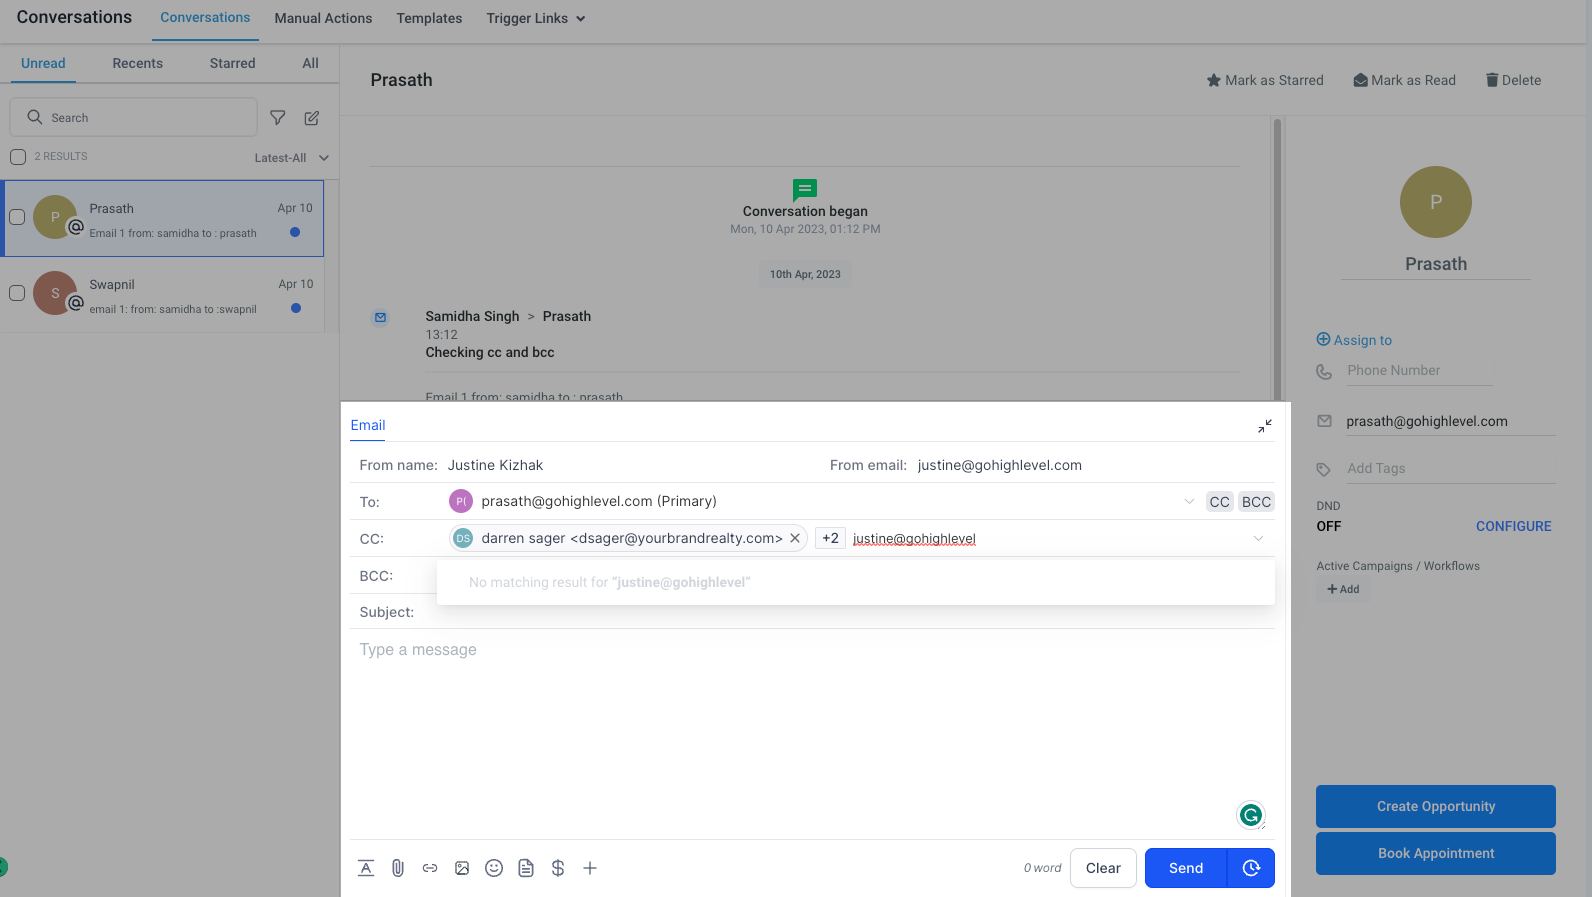This screenshot has width=1592, height=897.
Task: Click the payment dollar sign icon
Action: coord(558,868)
